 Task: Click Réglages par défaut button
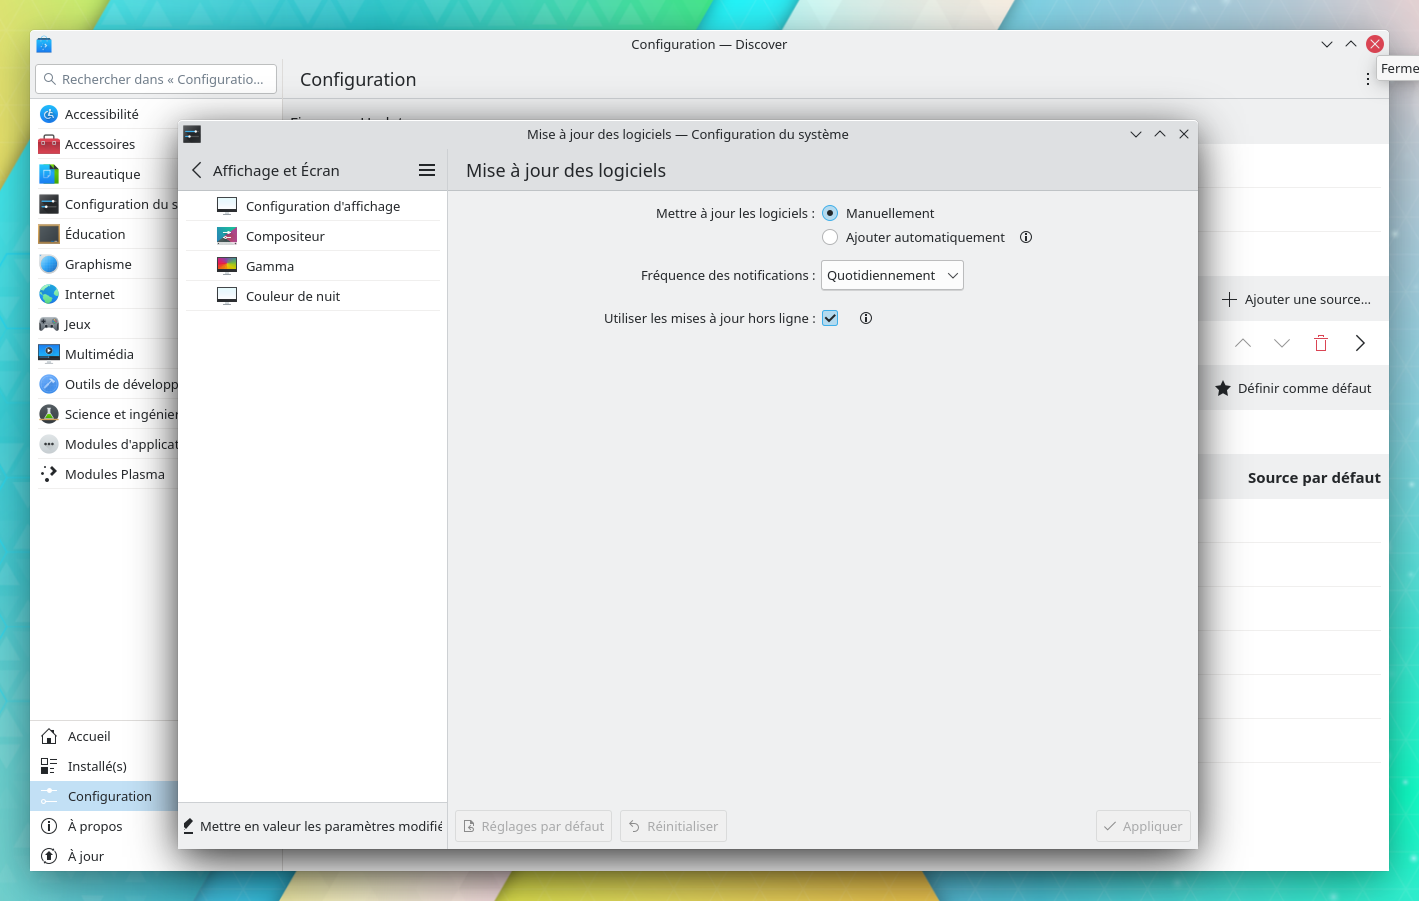[533, 826]
